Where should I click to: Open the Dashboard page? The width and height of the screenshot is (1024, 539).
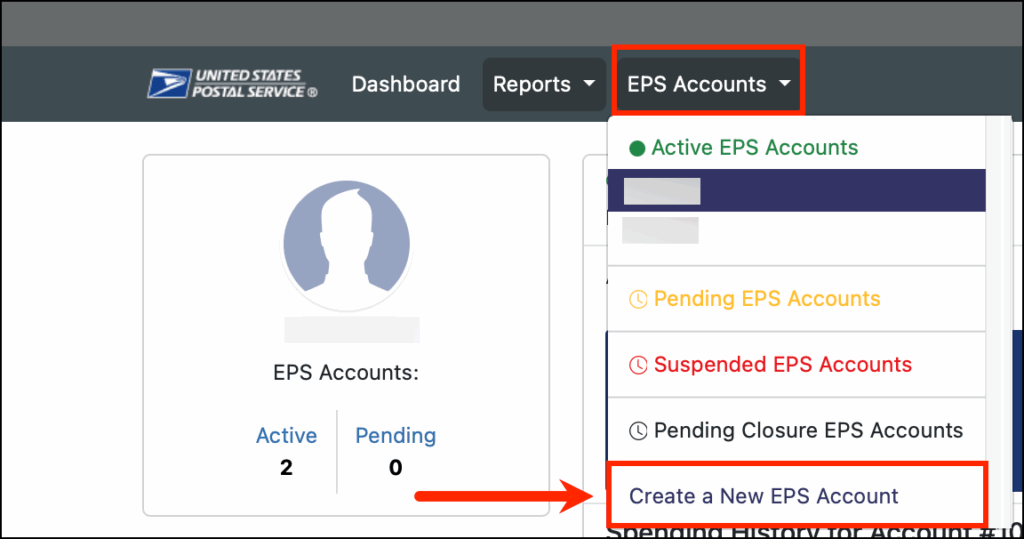[x=406, y=85]
